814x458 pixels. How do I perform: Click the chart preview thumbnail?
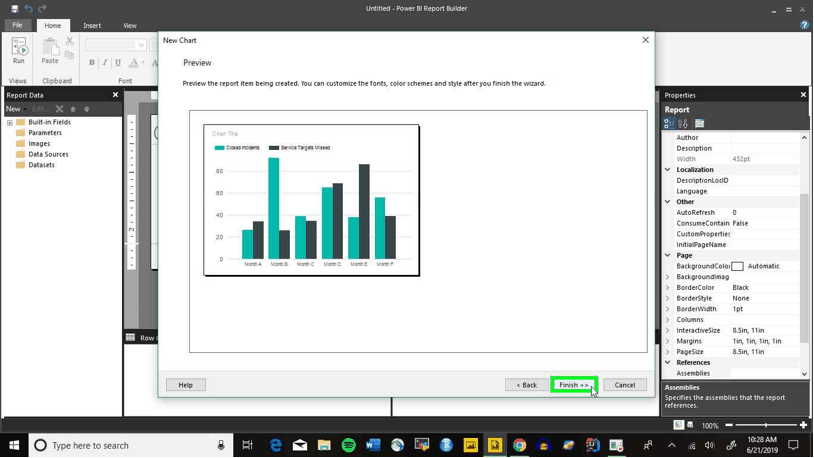point(311,200)
